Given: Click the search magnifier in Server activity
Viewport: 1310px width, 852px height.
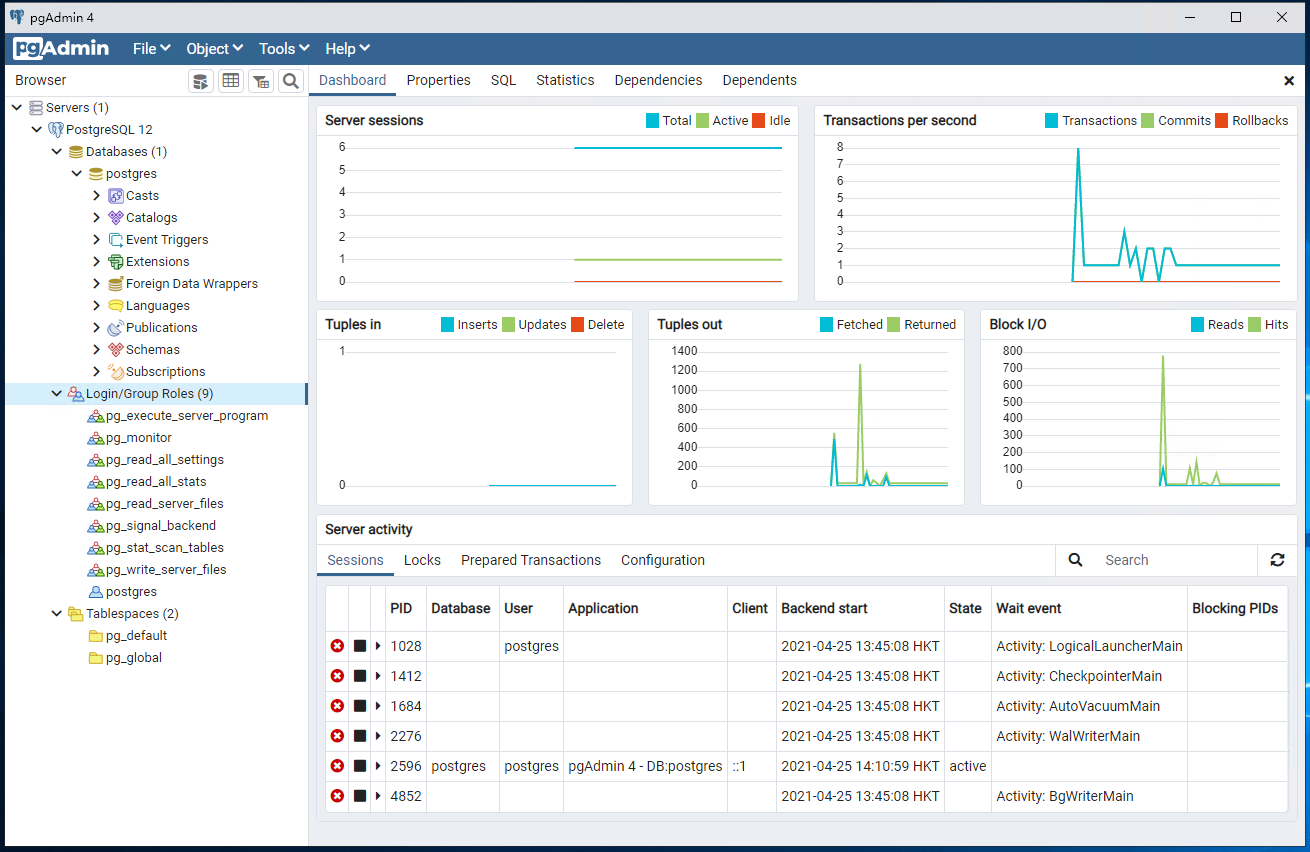Looking at the screenshot, I should [x=1075, y=560].
